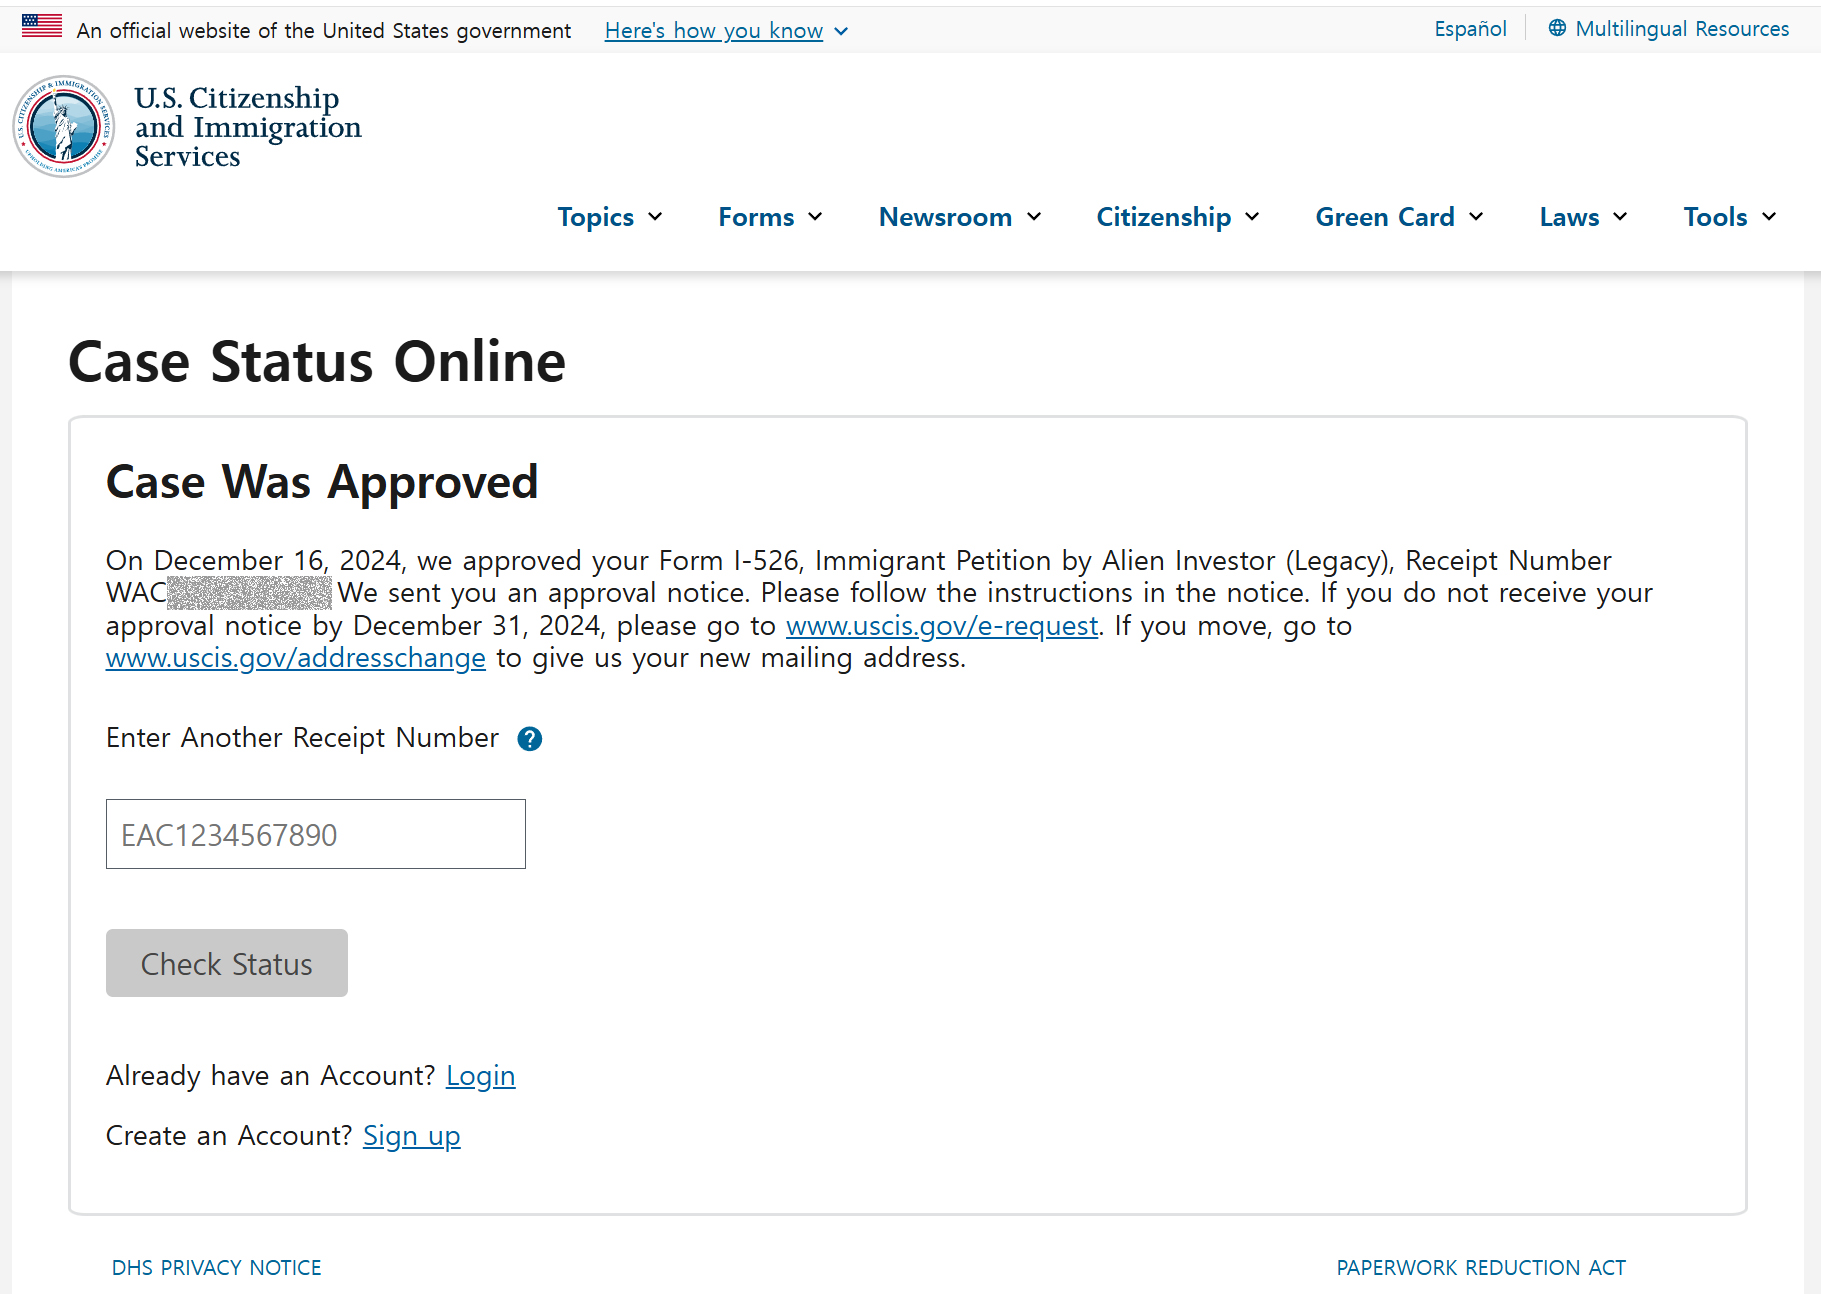Screen dimensions: 1821x1294
Task: Click the receipt number help question icon
Action: coord(529,739)
